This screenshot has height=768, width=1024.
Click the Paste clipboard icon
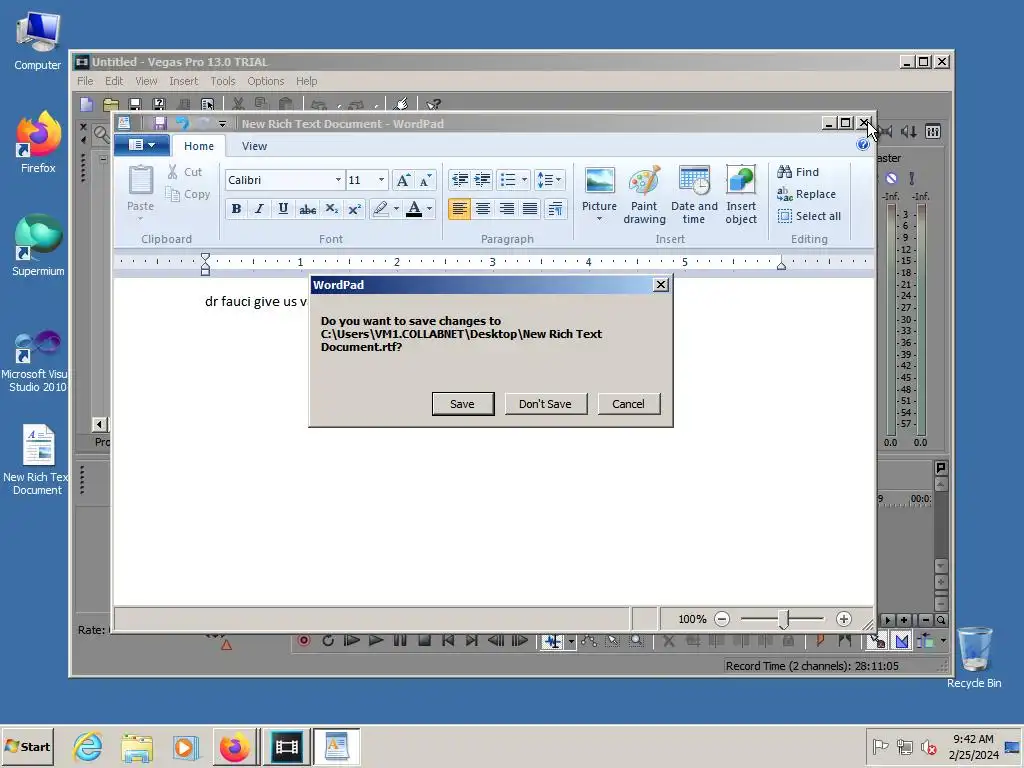coord(140,181)
